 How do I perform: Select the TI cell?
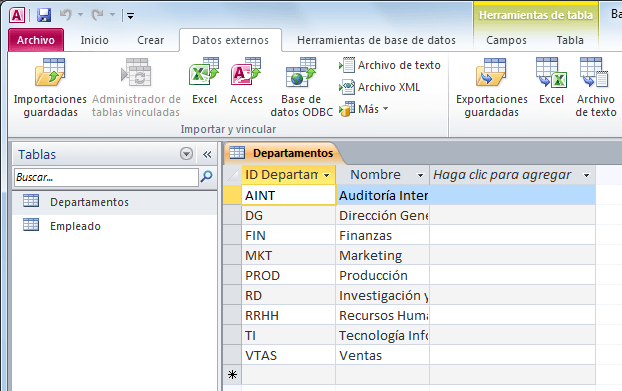click(289, 335)
